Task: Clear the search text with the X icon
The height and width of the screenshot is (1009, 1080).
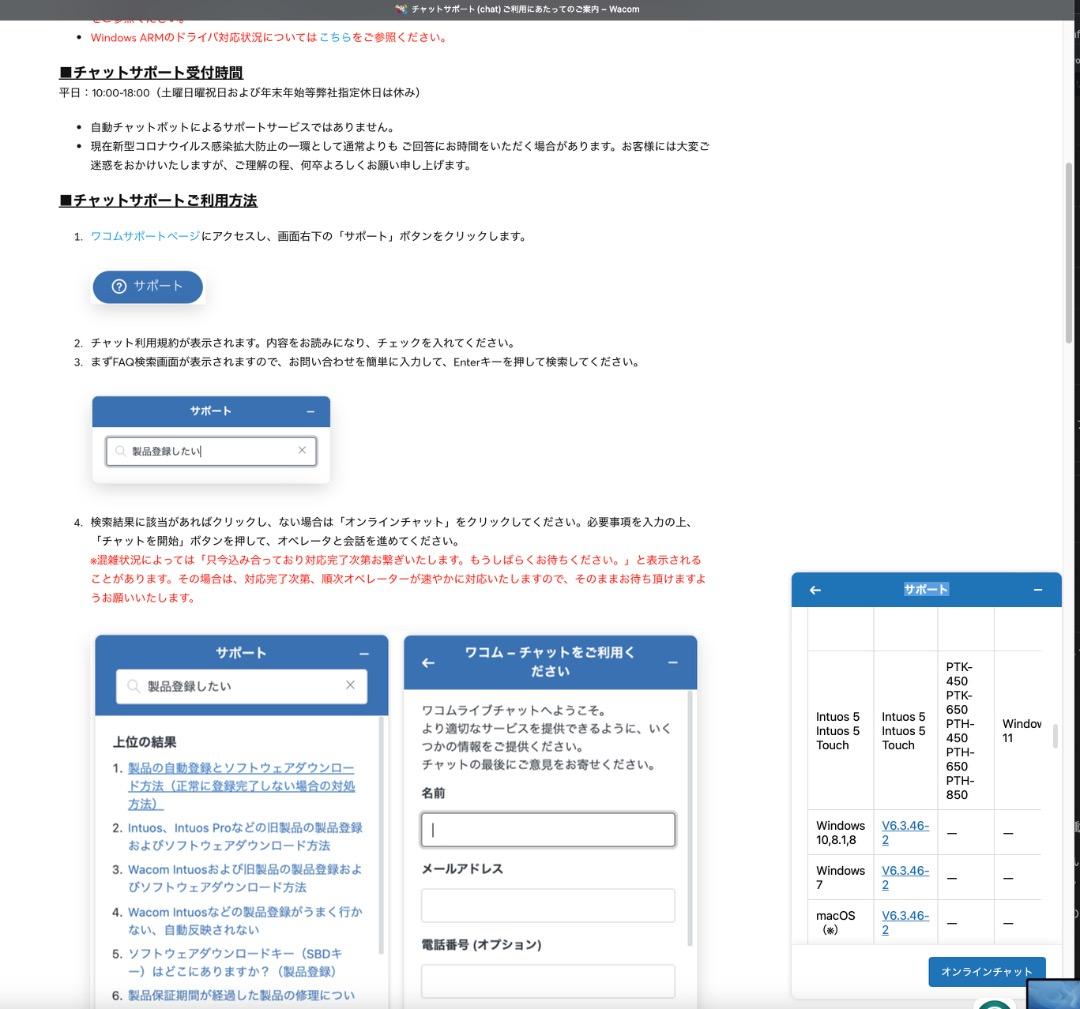Action: coord(302,450)
